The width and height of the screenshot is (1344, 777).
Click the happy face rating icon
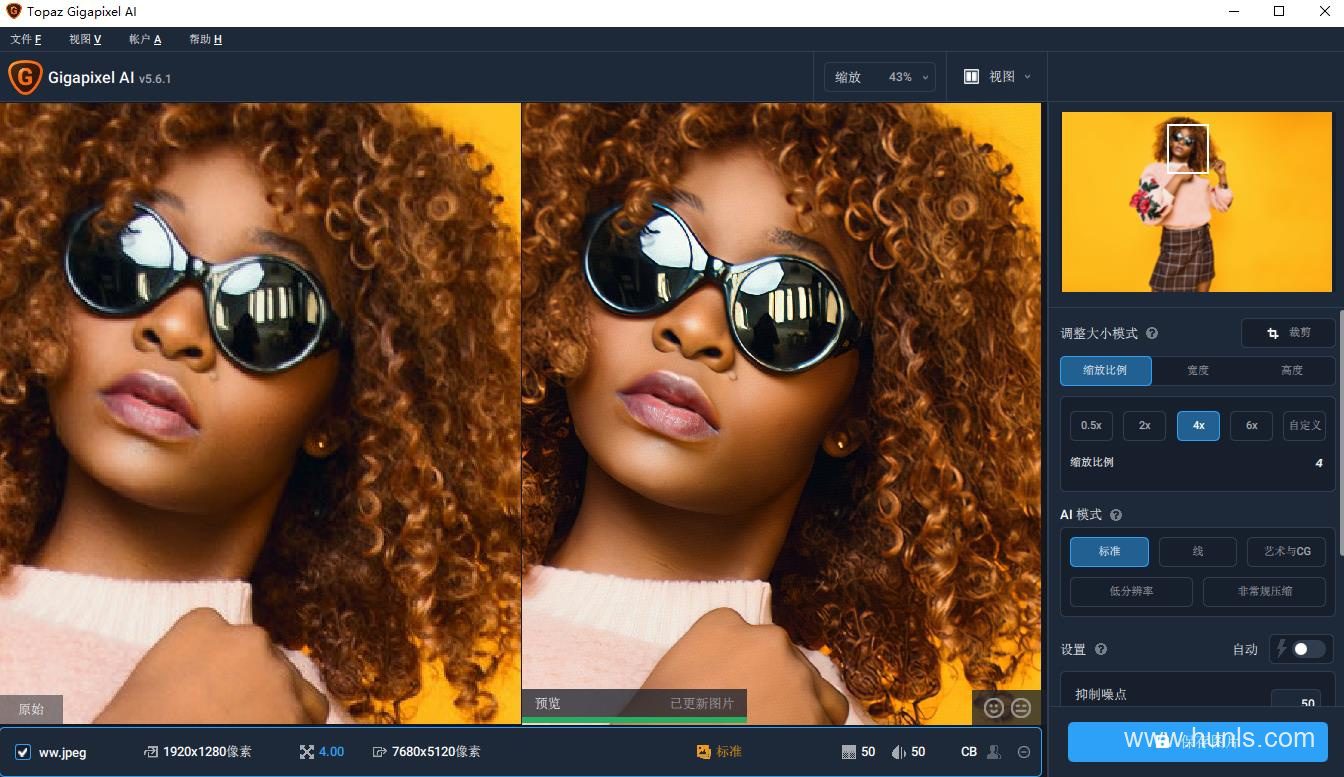click(x=993, y=707)
